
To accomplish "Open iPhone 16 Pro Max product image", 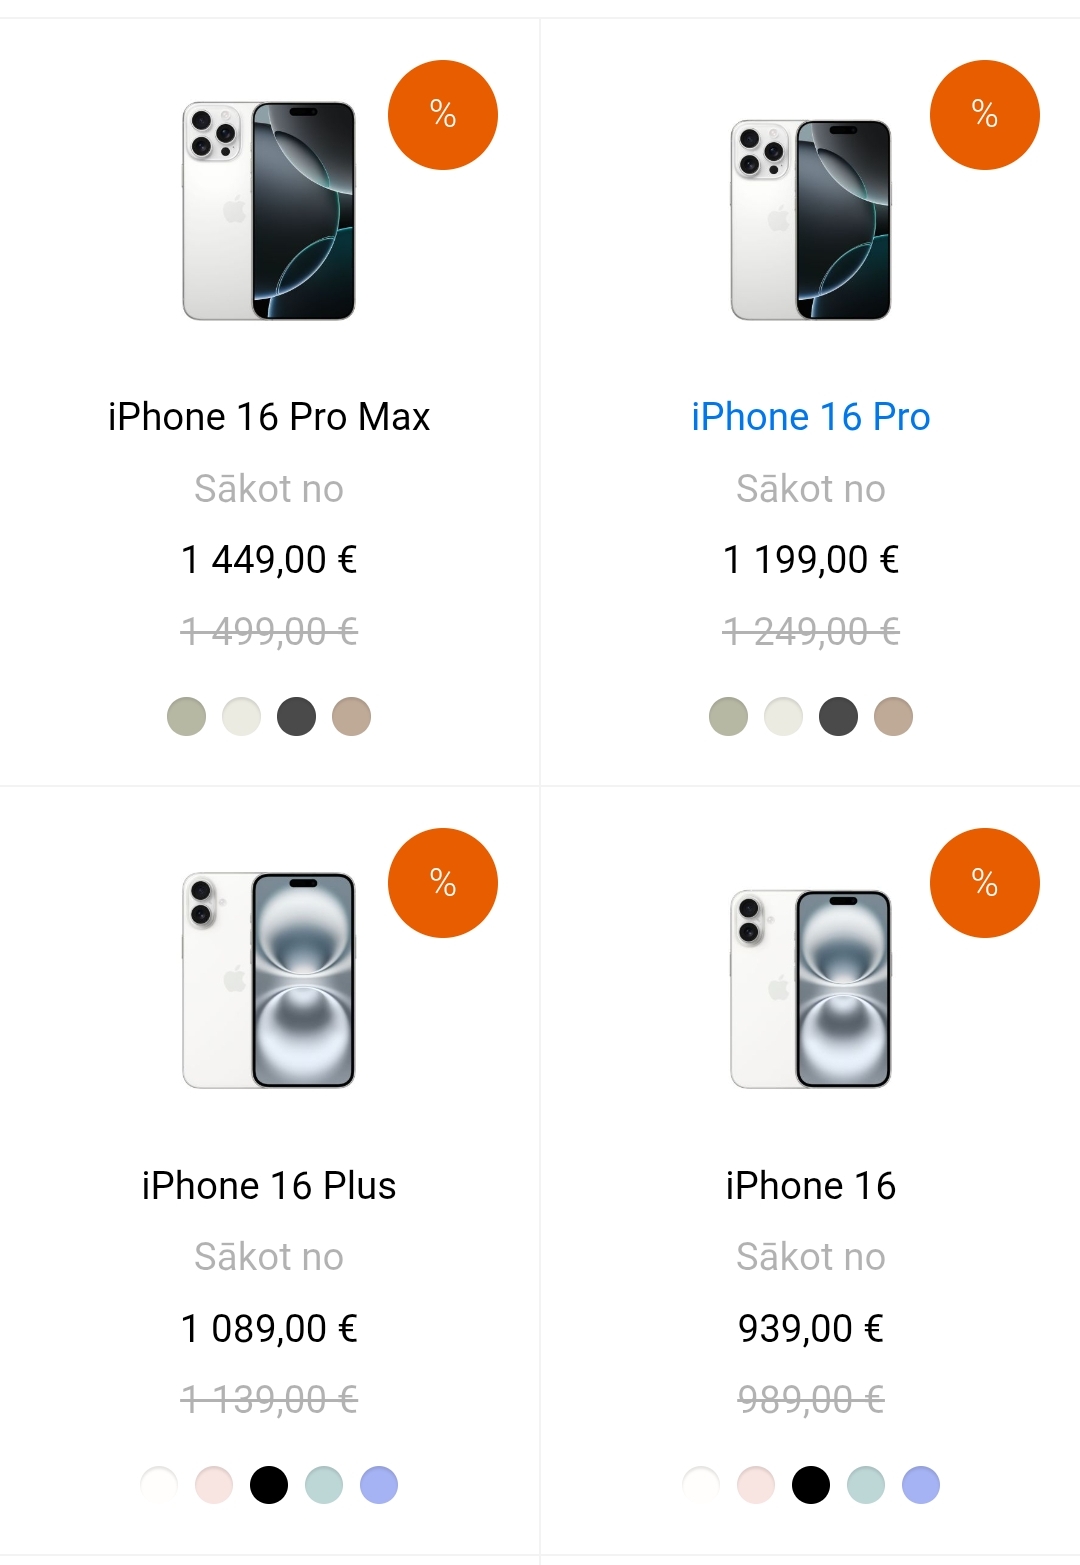I will click(269, 211).
